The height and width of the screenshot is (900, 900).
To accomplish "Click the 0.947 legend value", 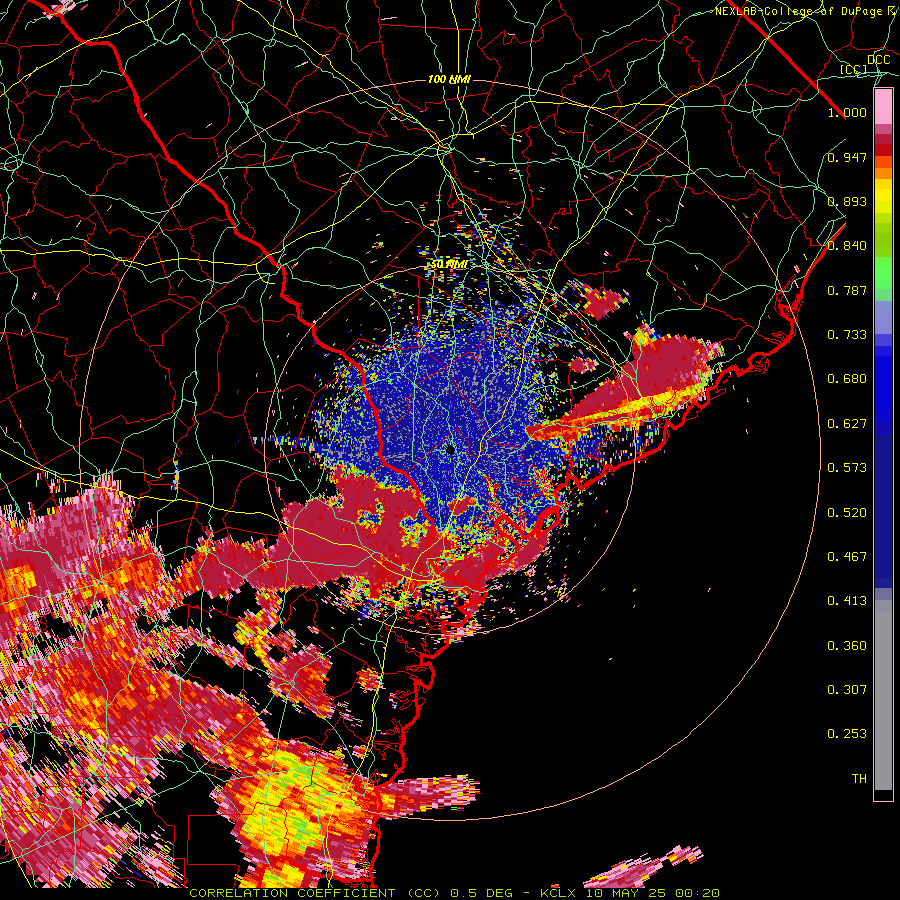I will pyautogui.click(x=847, y=157).
